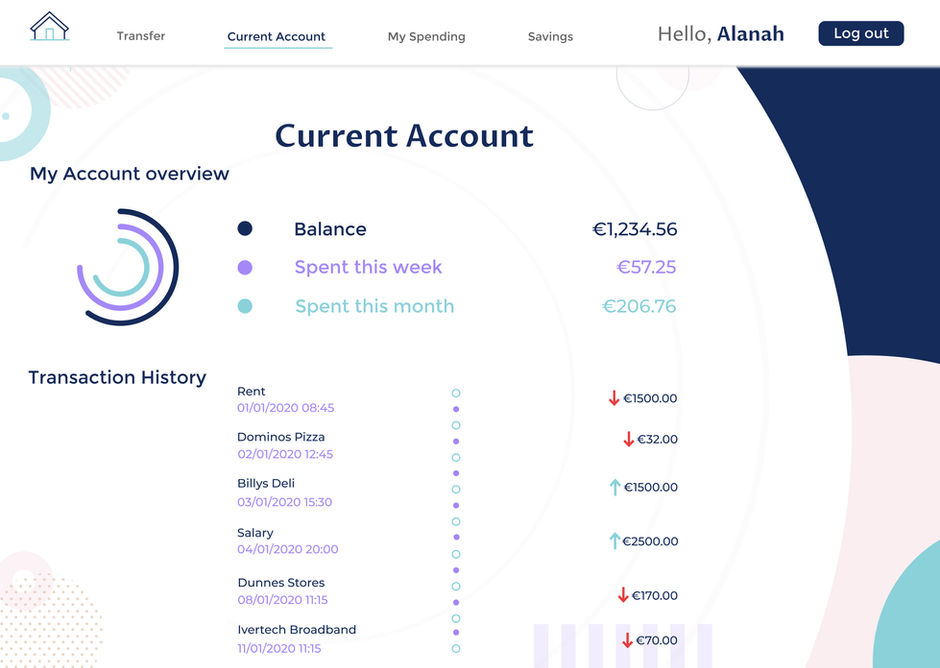Click the red arrow next to €70.00

[627, 640]
